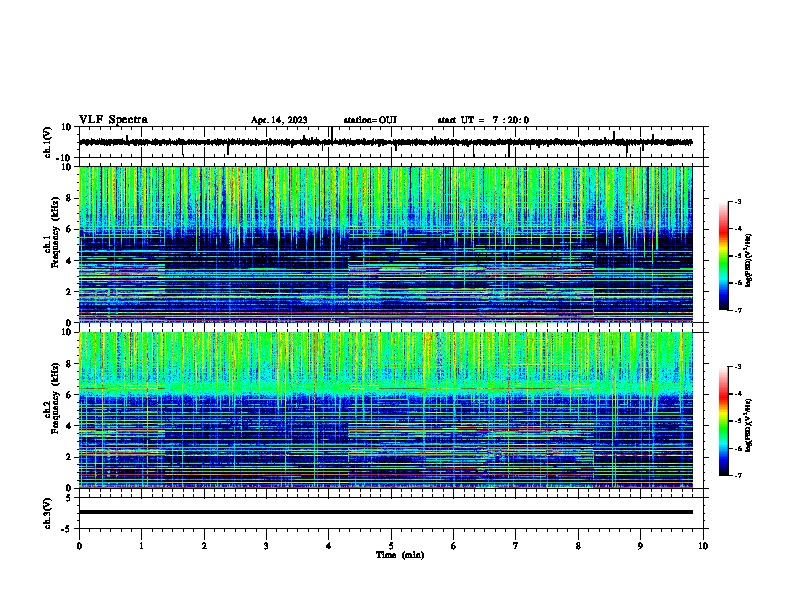792x612 pixels.
Task: Click the "ch.1(V)" waveform axis label
Action: 48,142
